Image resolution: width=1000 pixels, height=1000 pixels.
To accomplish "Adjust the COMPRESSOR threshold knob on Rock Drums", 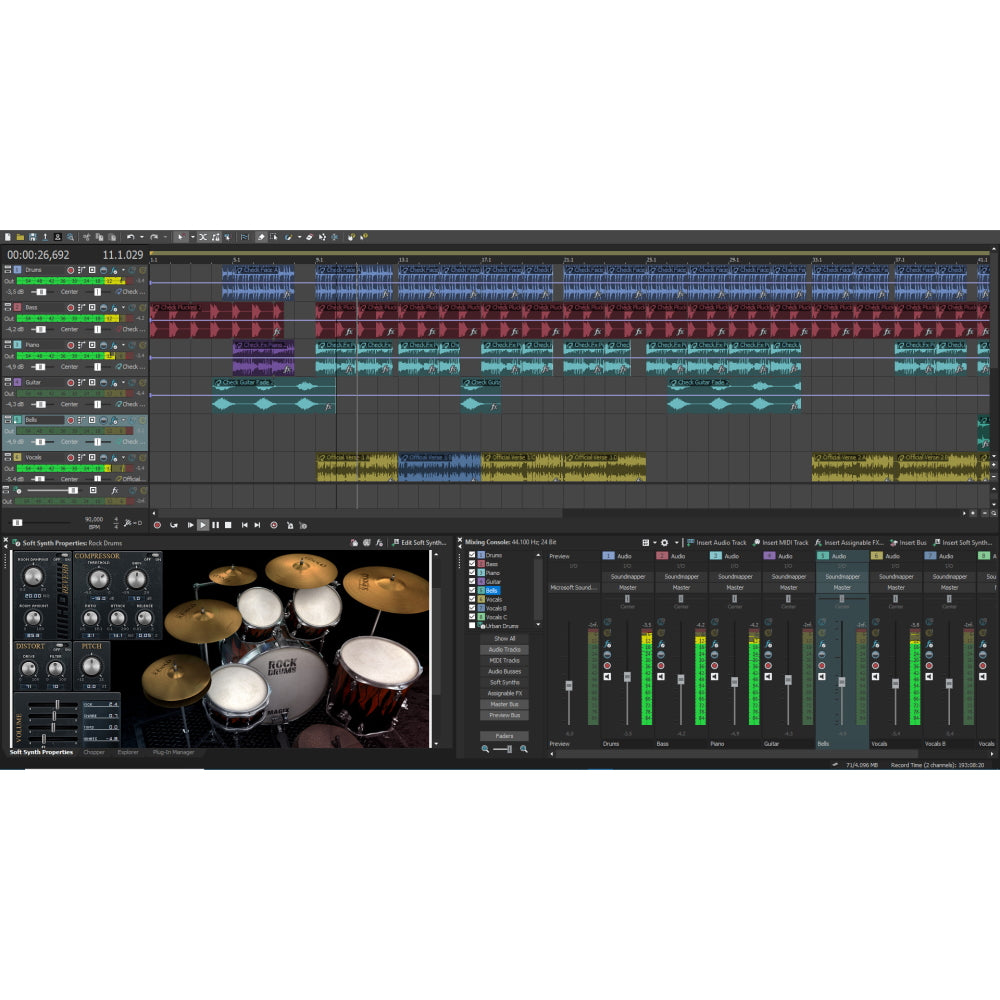I will click(x=99, y=579).
